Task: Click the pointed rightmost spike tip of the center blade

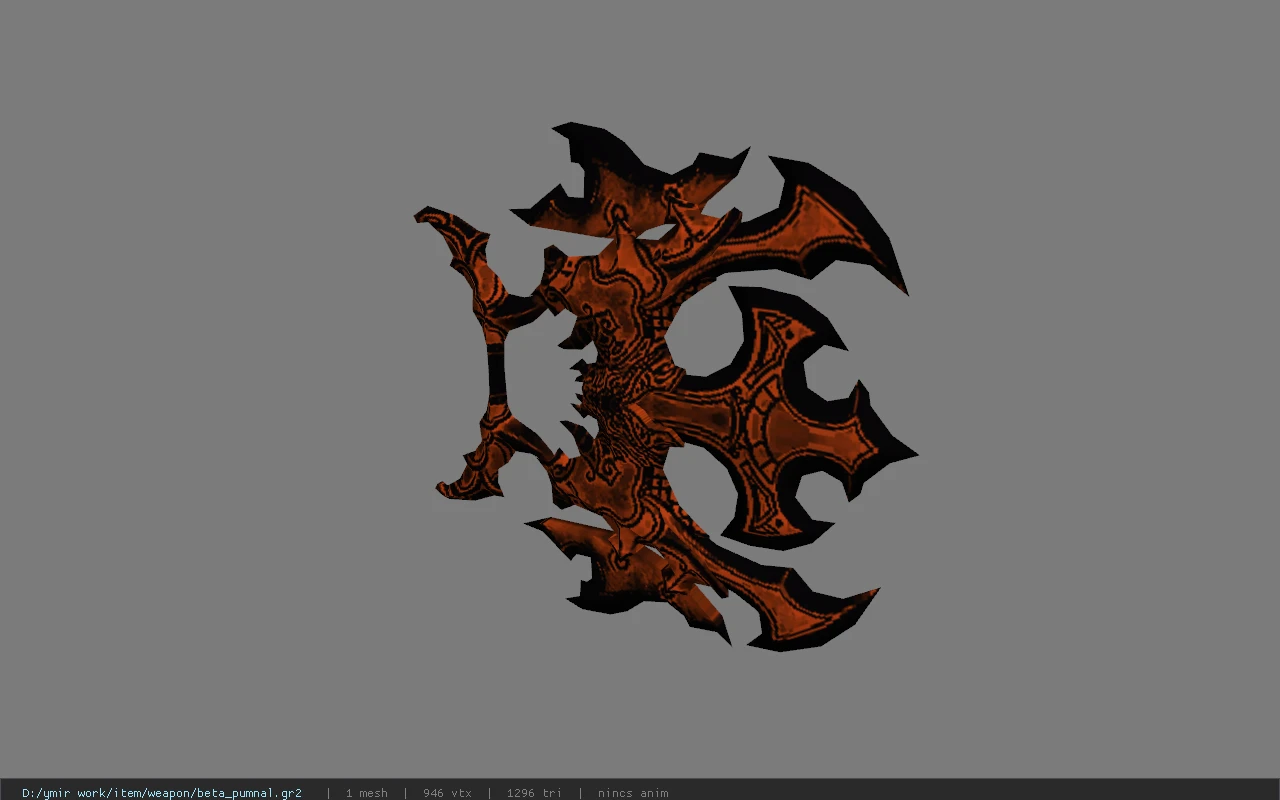Action: (x=908, y=455)
